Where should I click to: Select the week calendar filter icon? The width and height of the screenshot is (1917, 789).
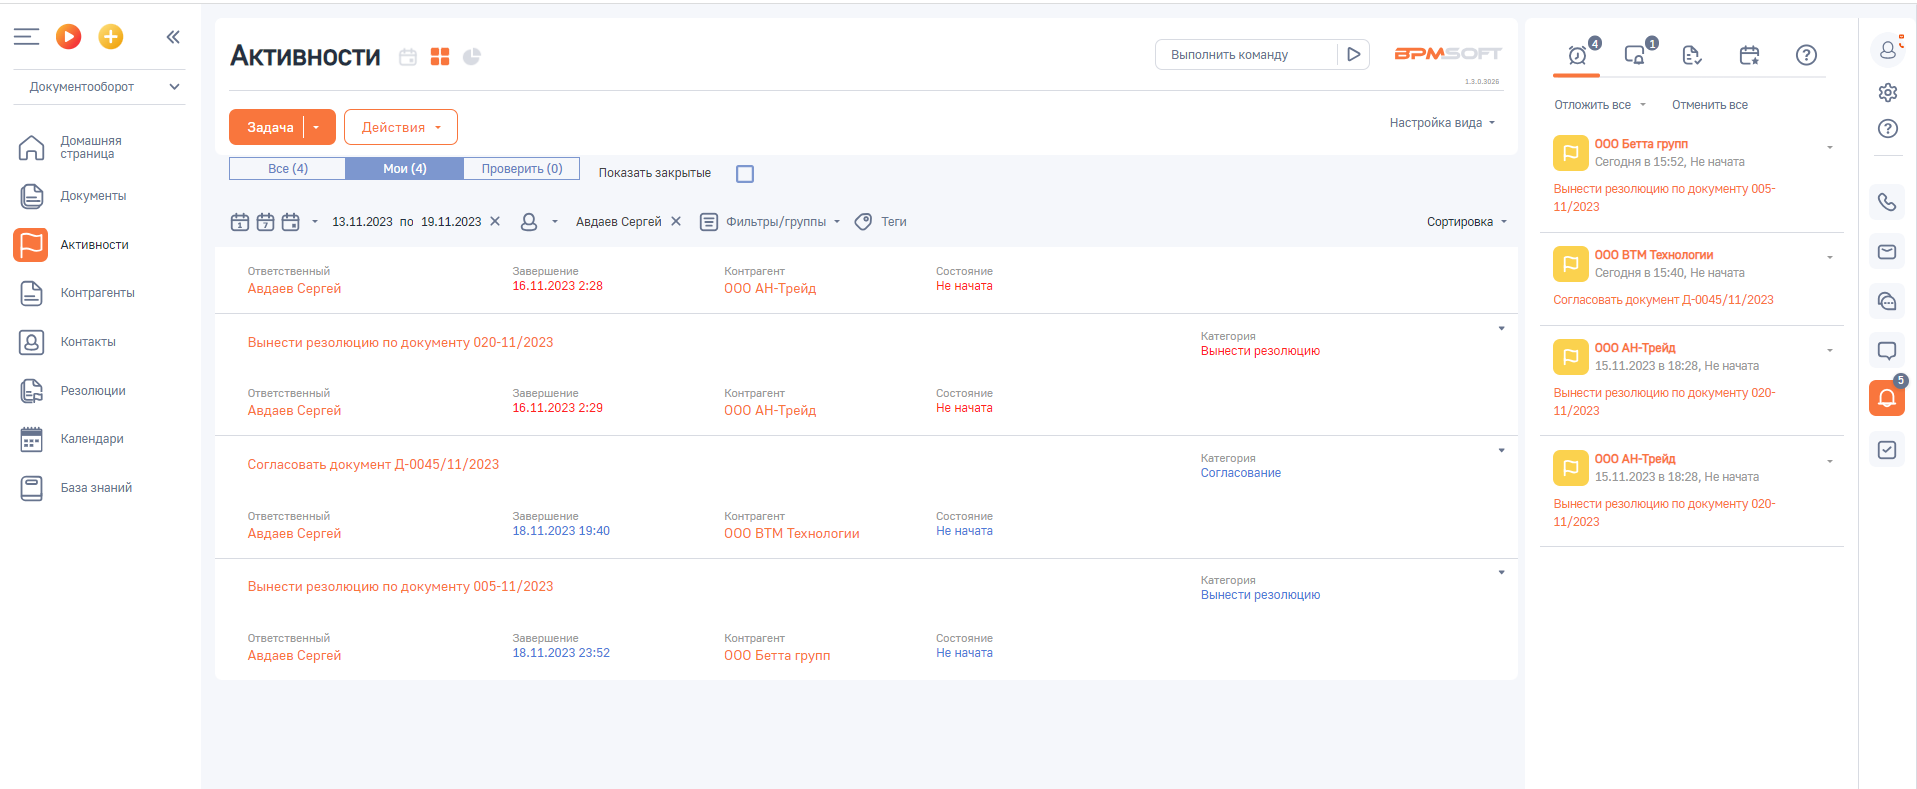point(265,222)
